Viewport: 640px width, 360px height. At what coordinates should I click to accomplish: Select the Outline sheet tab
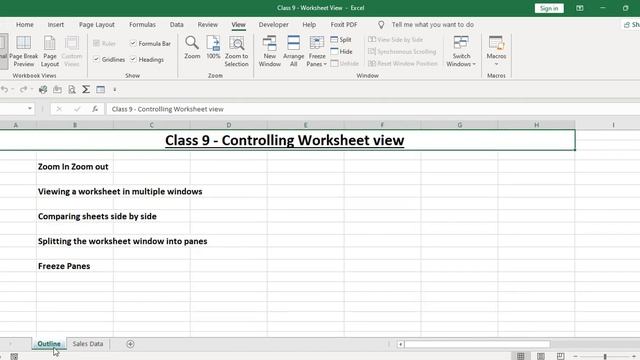49,344
